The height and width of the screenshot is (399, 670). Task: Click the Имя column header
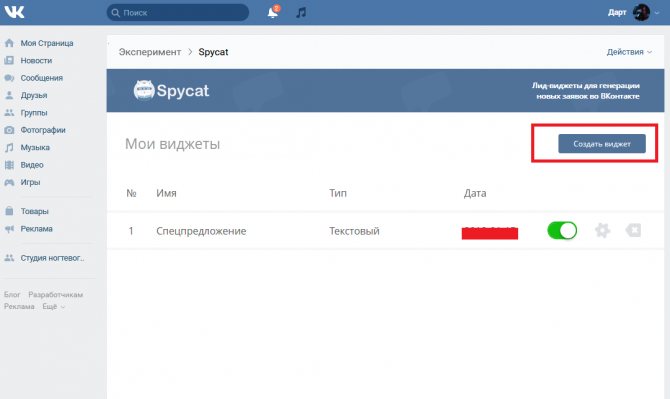166,194
